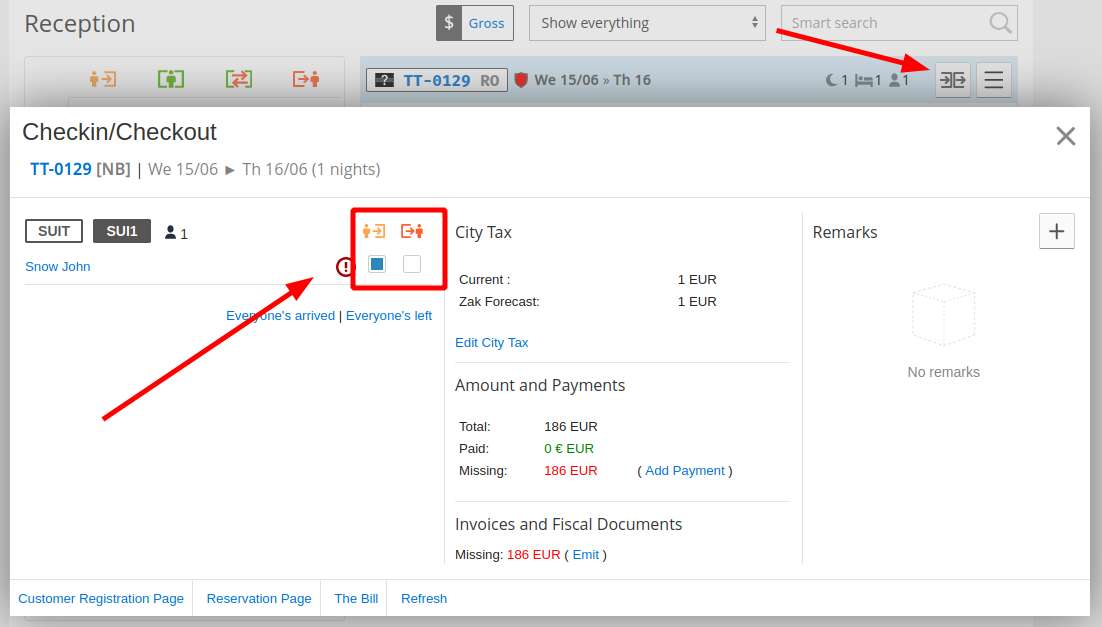Click the Edit City Tax link
1102x627 pixels.
[x=491, y=342]
